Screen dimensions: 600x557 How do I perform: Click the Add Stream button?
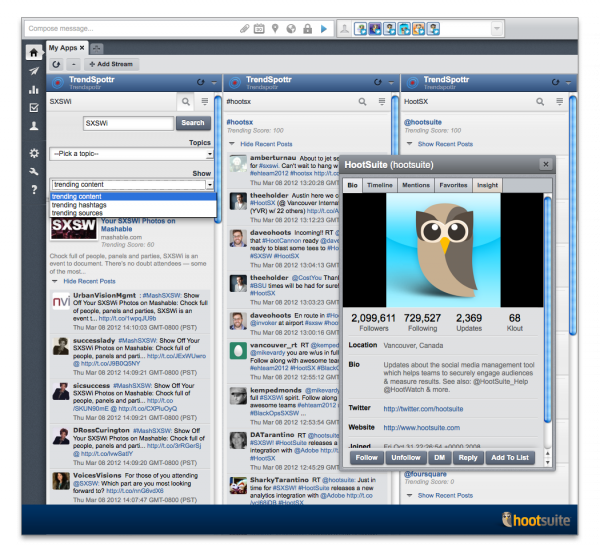click(x=111, y=64)
